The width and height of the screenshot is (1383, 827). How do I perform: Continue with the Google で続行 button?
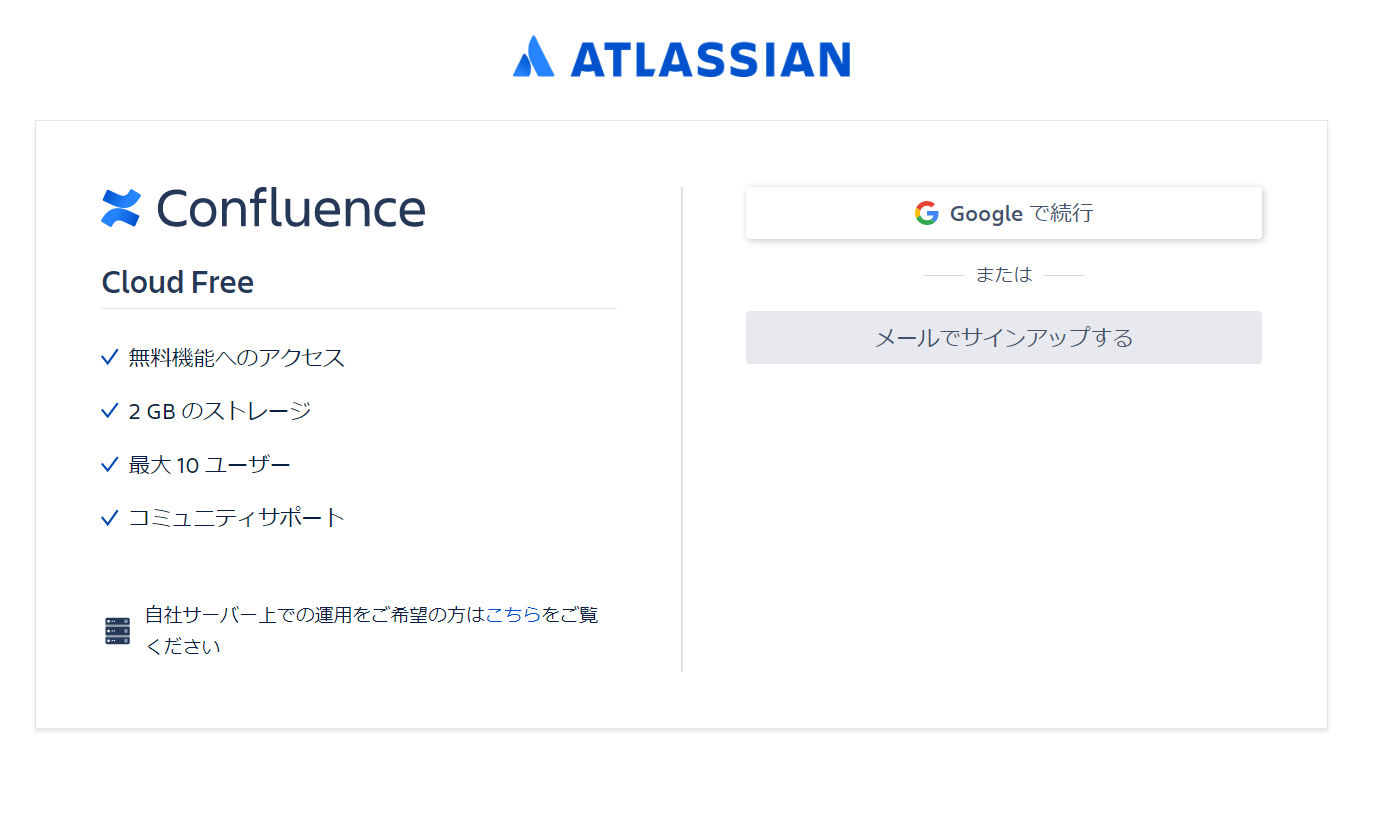(1004, 213)
